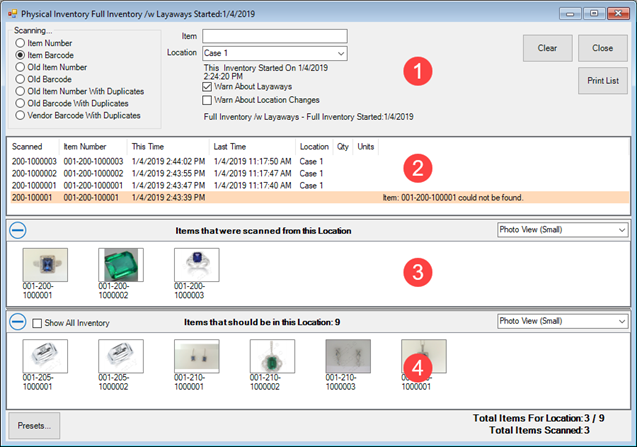The width and height of the screenshot is (637, 447).
Task: Select the emerald ring photo 001-210-1000002
Action: click(272, 356)
